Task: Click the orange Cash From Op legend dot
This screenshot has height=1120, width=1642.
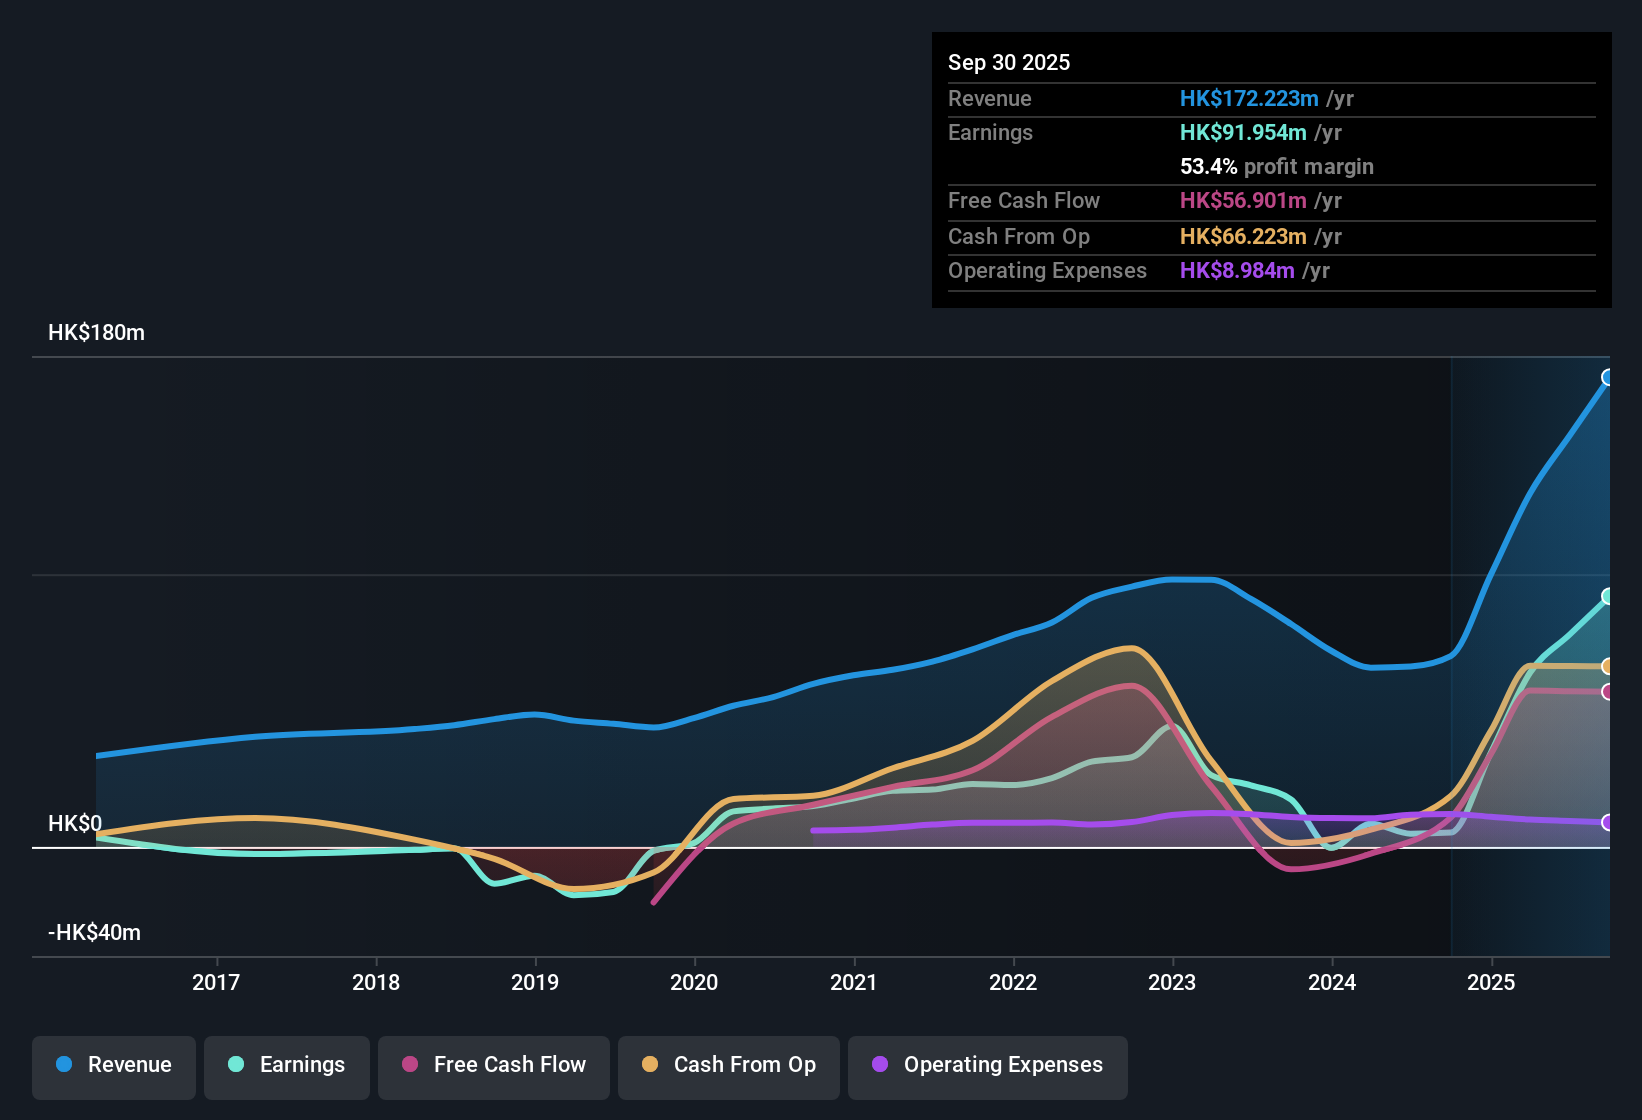Action: (649, 1065)
